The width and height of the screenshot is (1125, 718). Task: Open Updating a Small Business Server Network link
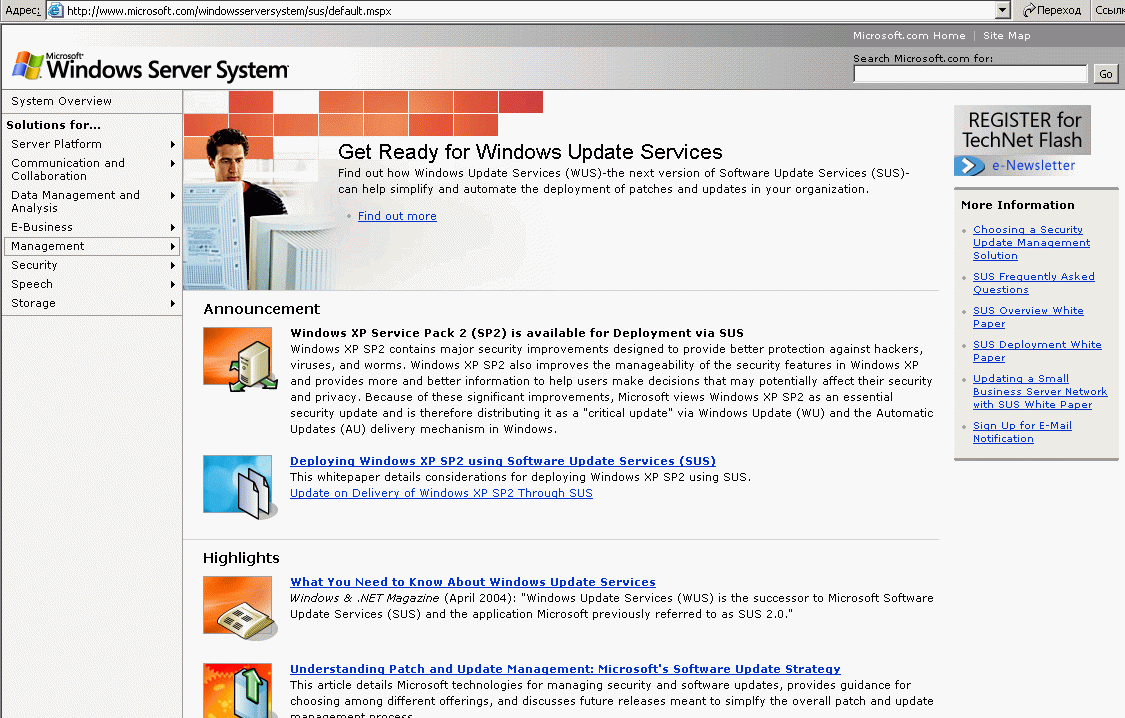pos(1040,392)
